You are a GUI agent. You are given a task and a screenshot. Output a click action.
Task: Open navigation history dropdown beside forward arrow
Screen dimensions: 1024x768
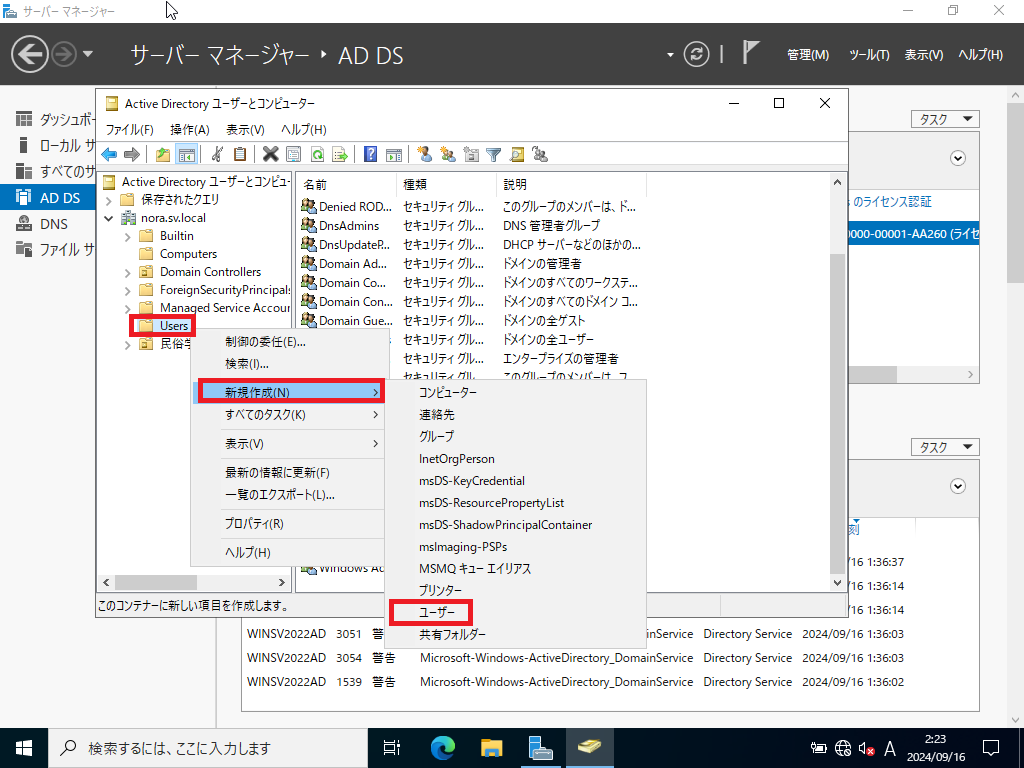88,54
